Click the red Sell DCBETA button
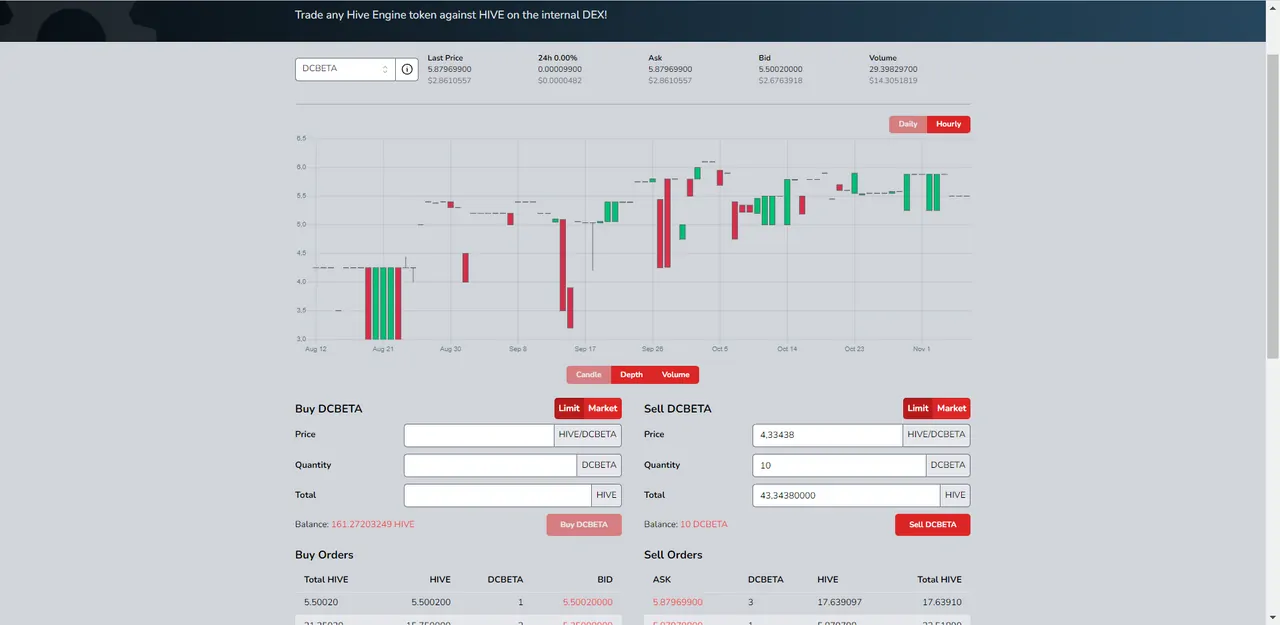Screen dimensions: 1280x625 coord(933,524)
